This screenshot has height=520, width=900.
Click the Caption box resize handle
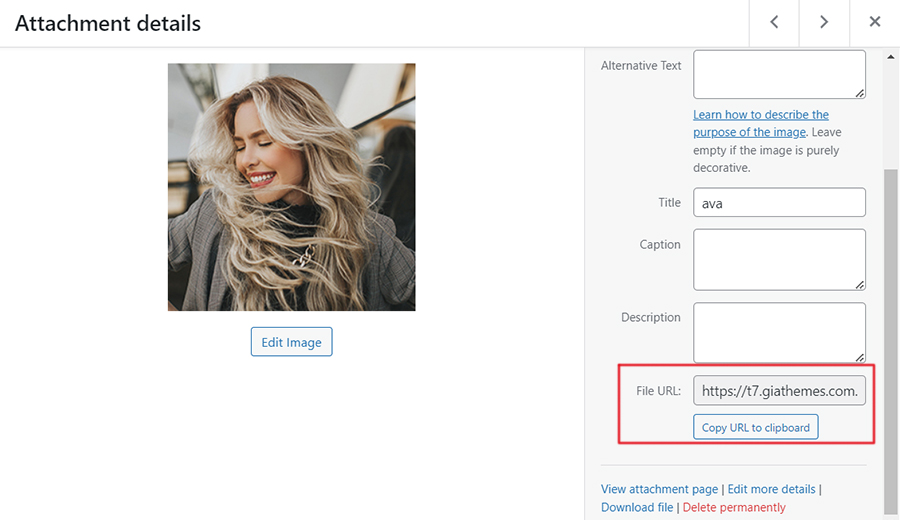(859, 283)
